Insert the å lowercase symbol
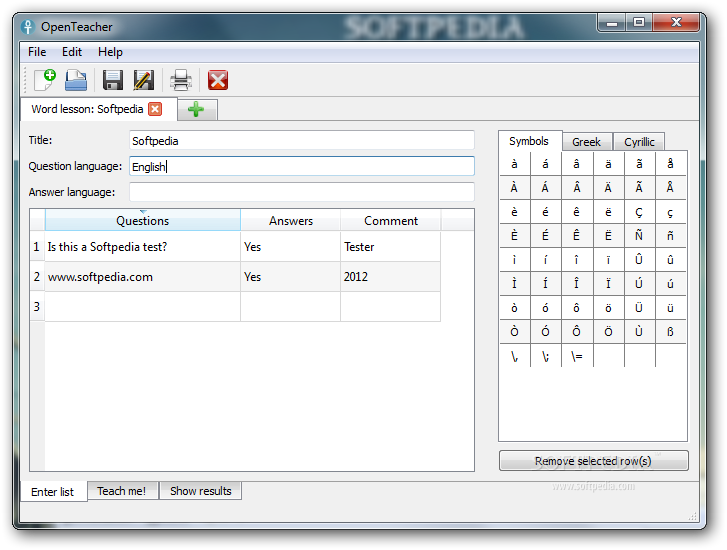The image size is (727, 550). point(670,164)
